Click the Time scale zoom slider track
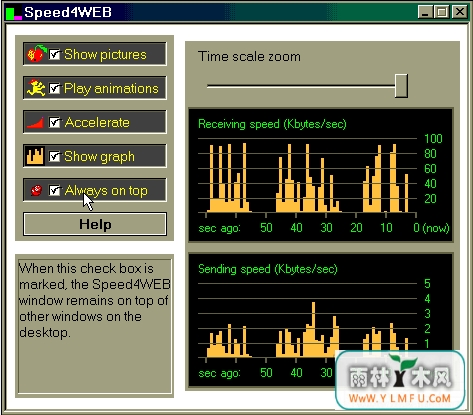 point(301,86)
